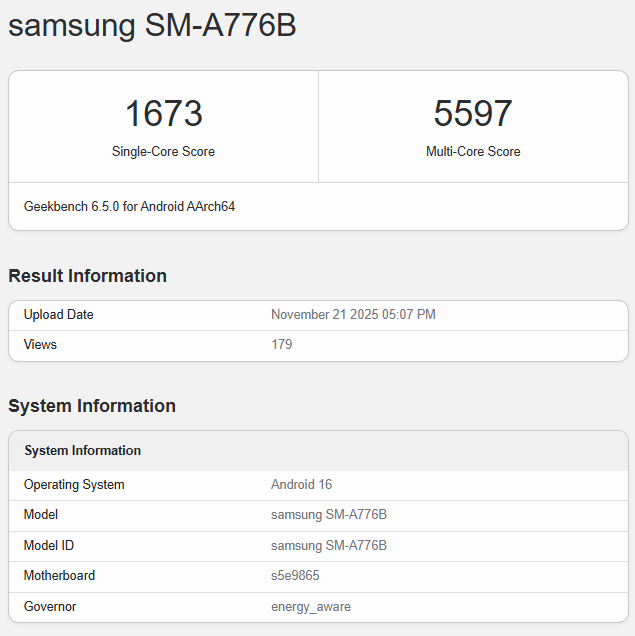Click the large System Information section heading
This screenshot has height=636, width=635.
[x=92, y=406]
